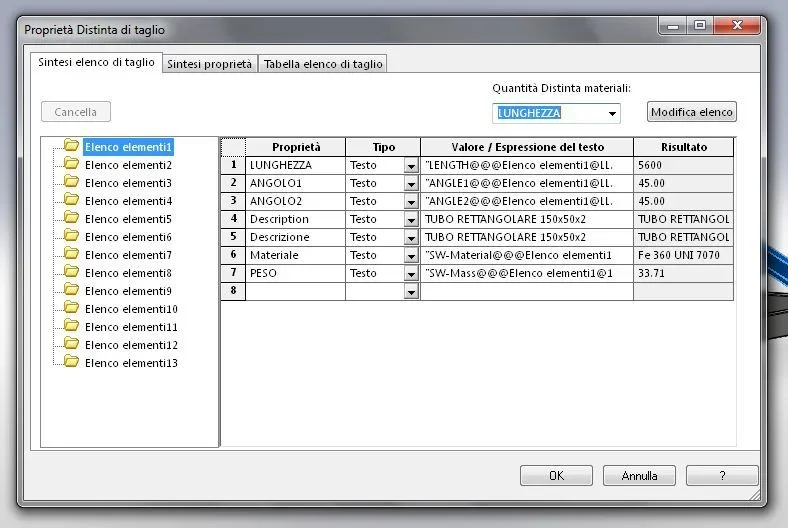
Task: Open Tipo dropdown for ANGOLO1 row
Action: click(x=411, y=184)
